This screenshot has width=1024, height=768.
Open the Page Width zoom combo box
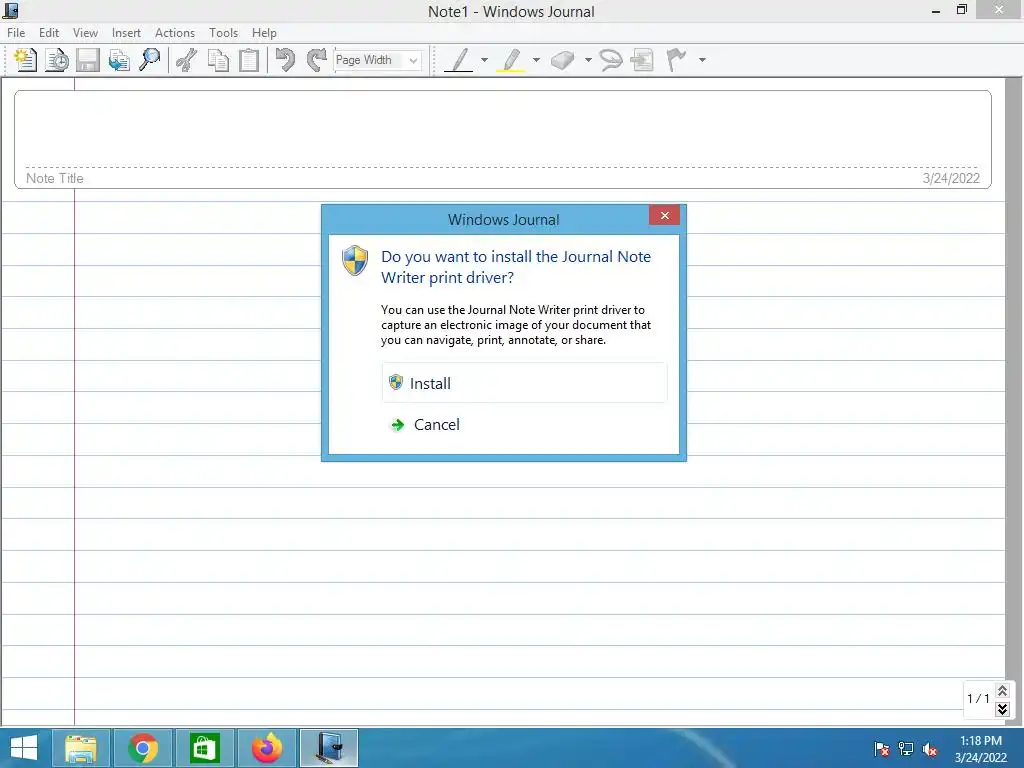377,60
